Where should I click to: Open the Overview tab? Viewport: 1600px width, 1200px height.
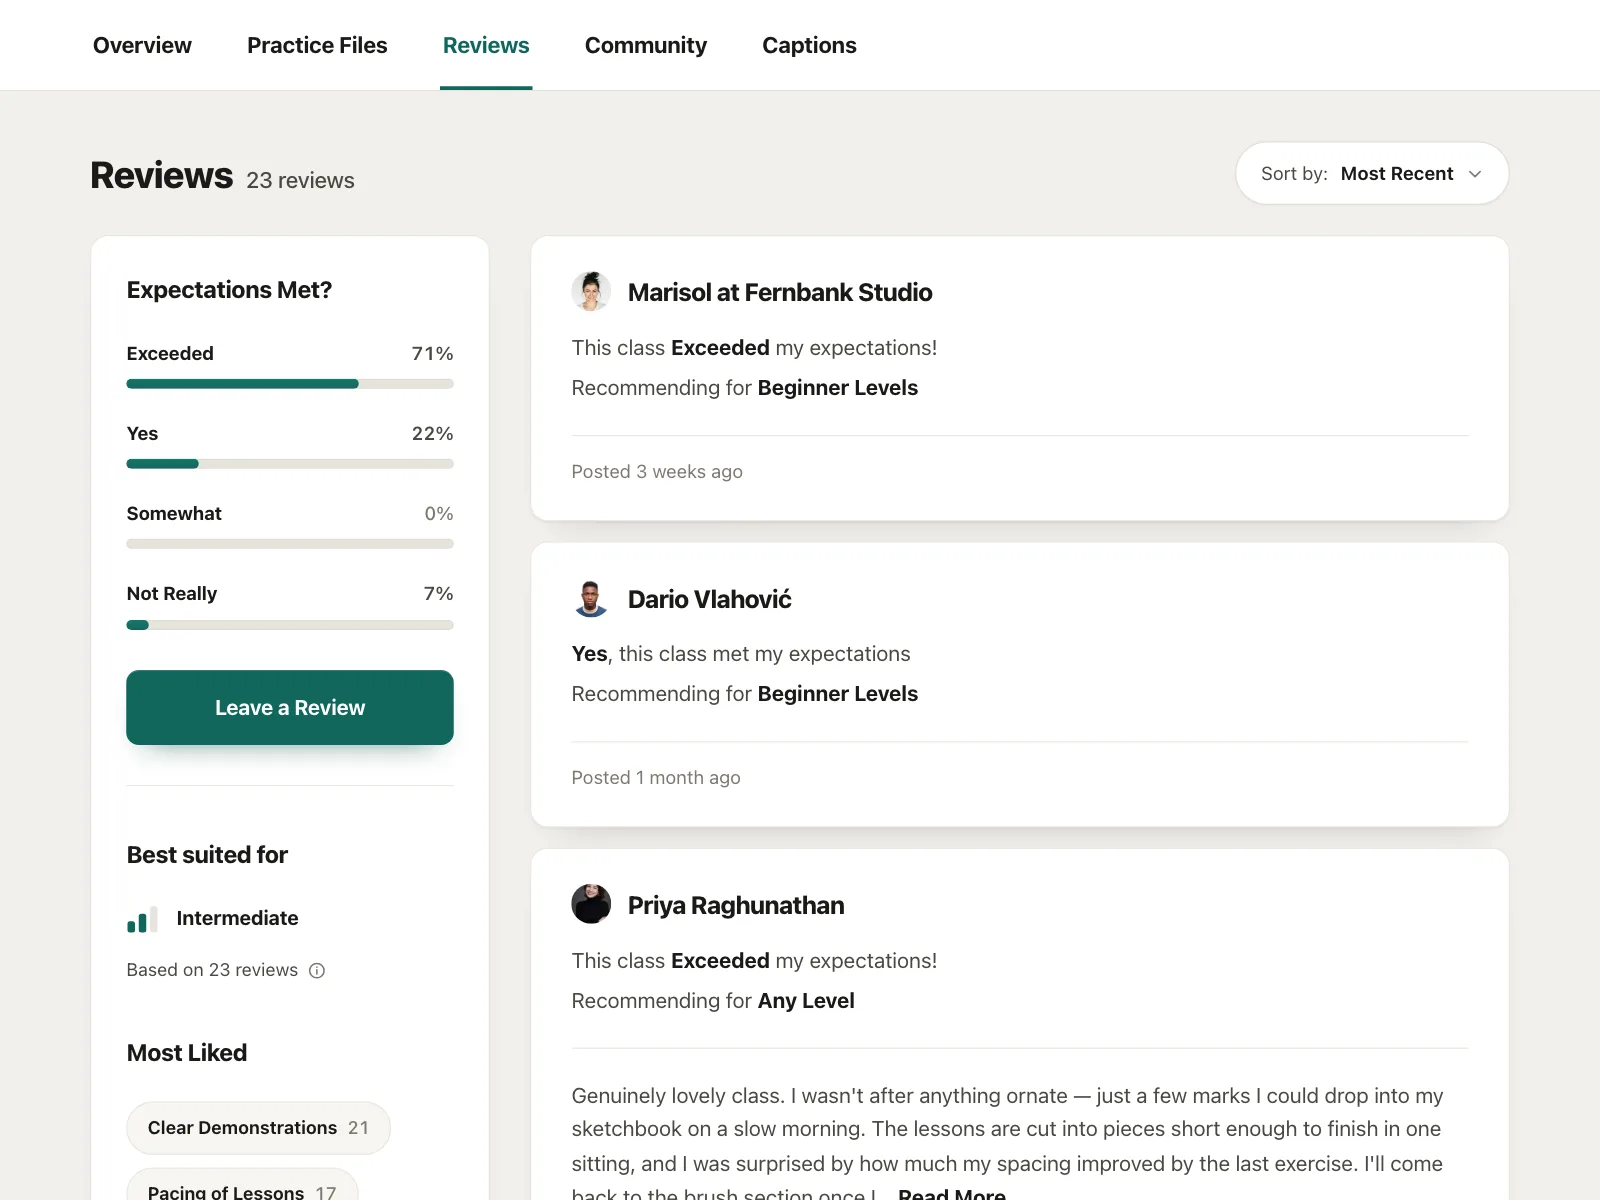coord(142,45)
